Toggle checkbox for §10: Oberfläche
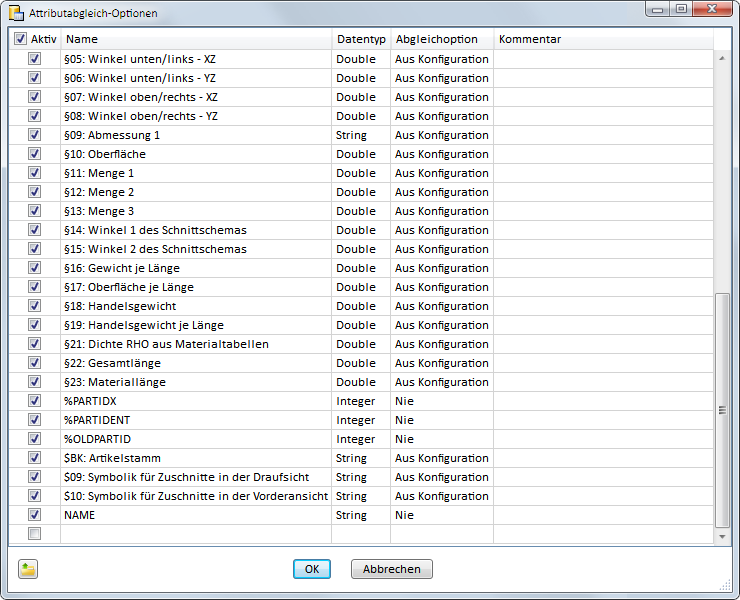This screenshot has height=600, width=740. tap(34, 154)
